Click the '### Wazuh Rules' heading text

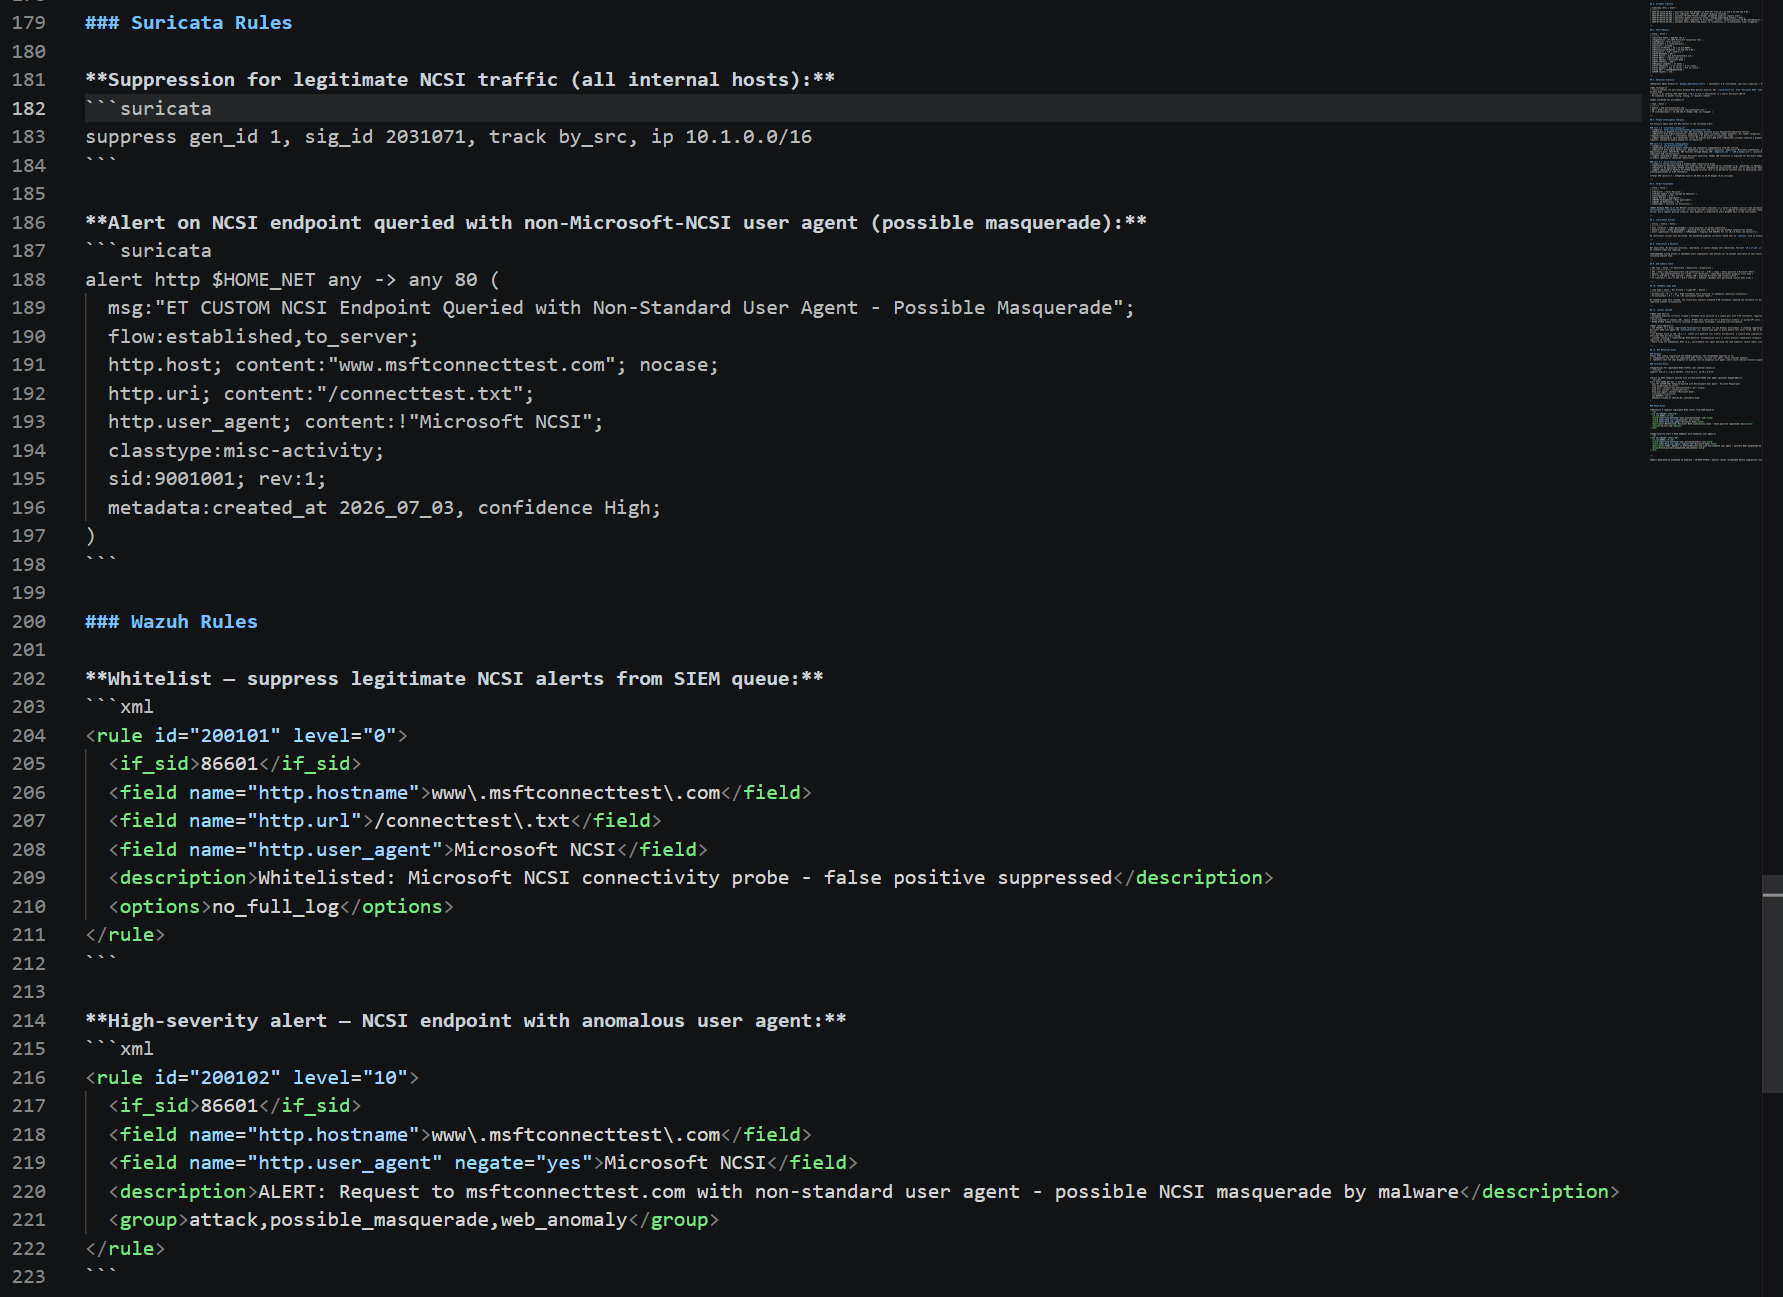click(171, 622)
